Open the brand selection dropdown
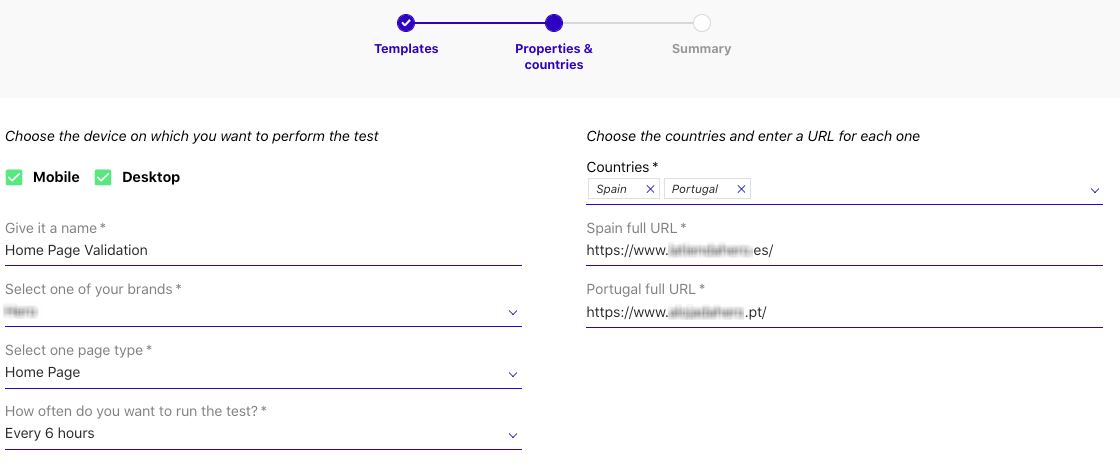This screenshot has height=471, width=1120. [x=513, y=313]
